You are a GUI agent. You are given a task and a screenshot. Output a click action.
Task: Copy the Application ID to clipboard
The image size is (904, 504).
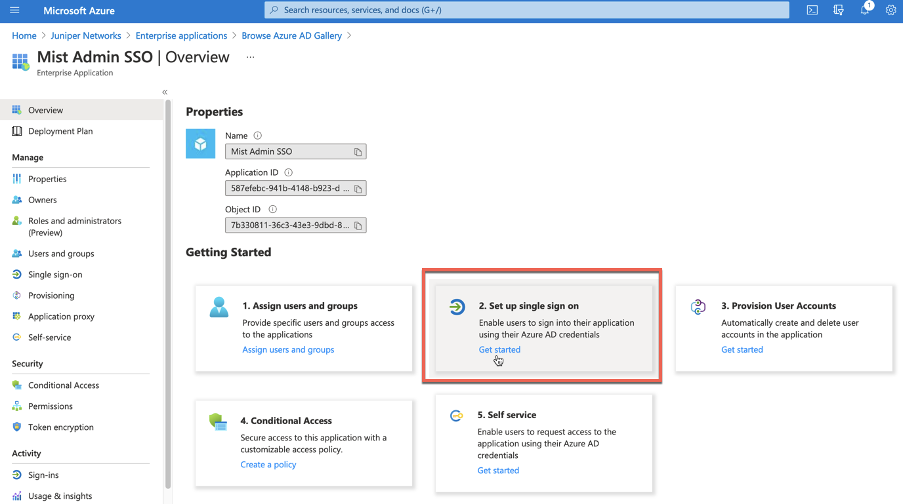[x=358, y=188]
